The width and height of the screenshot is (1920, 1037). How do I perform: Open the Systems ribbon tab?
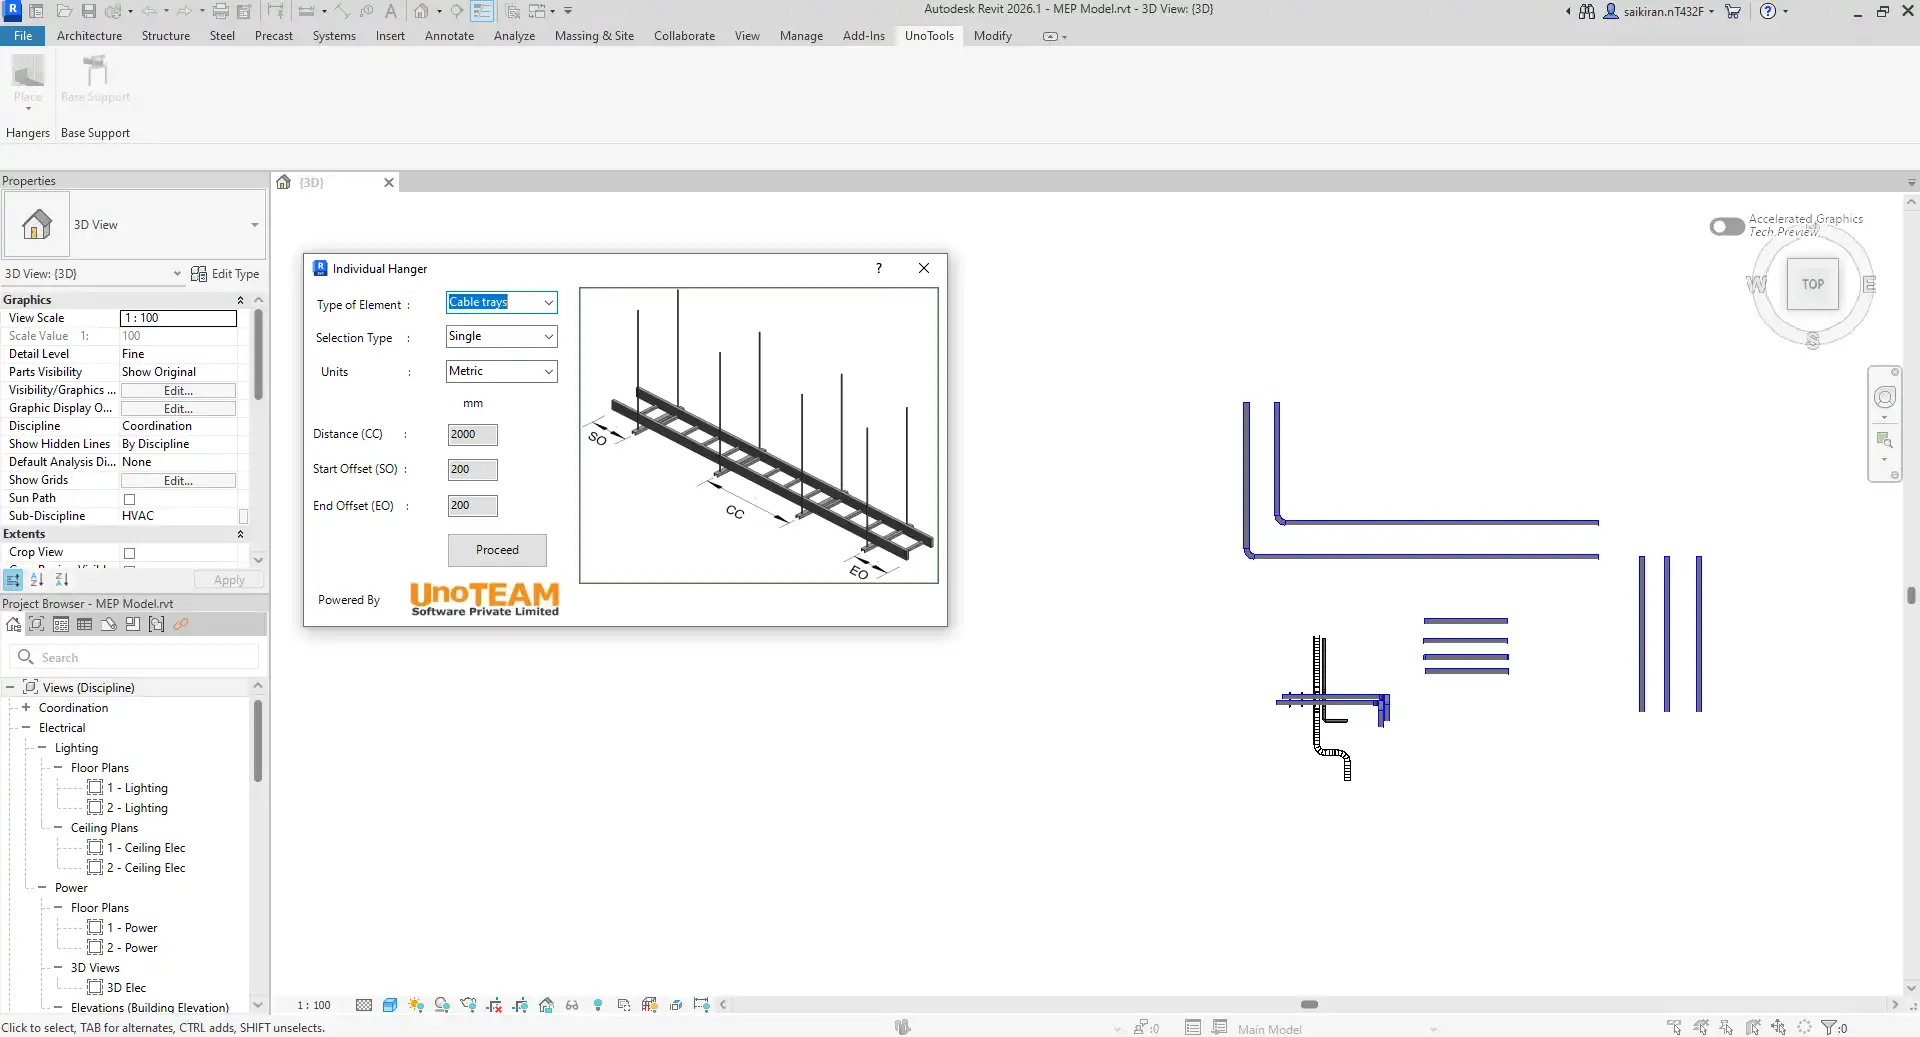(x=334, y=36)
